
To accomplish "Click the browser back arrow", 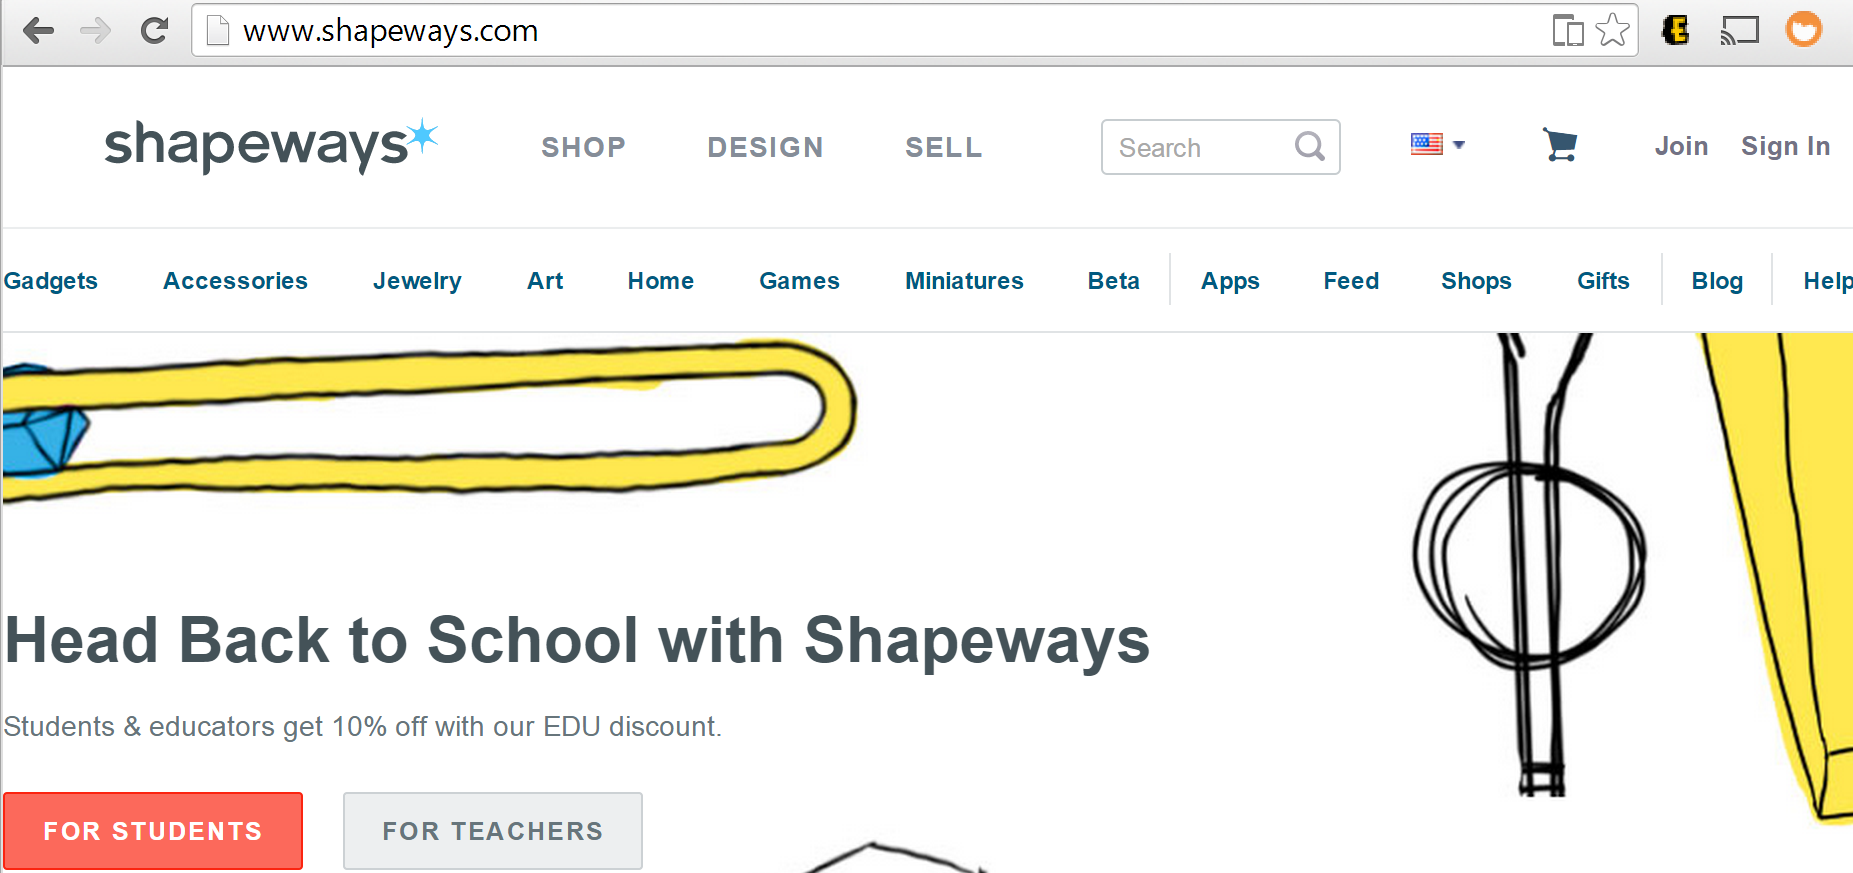I will pyautogui.click(x=38, y=31).
